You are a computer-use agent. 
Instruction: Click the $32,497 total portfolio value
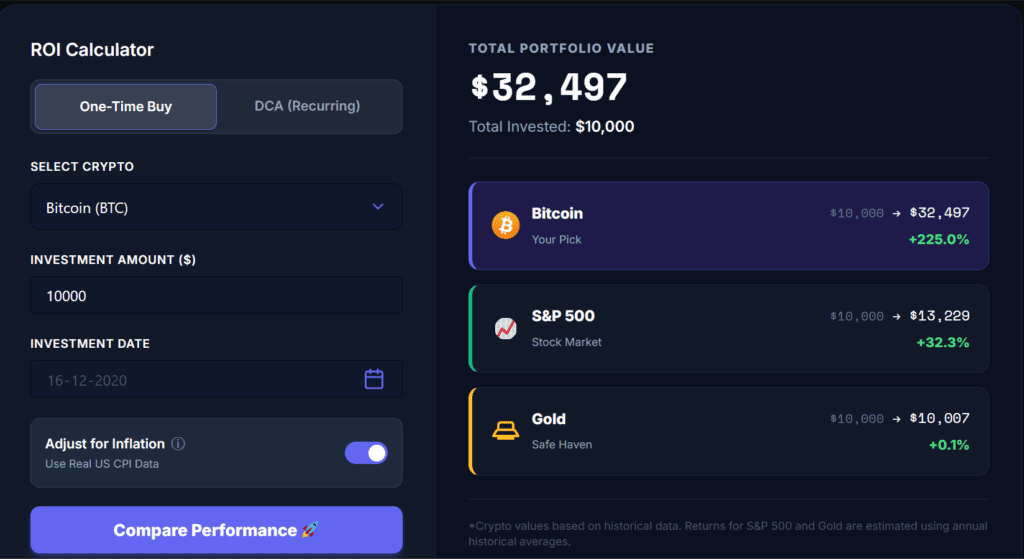[x=549, y=88]
